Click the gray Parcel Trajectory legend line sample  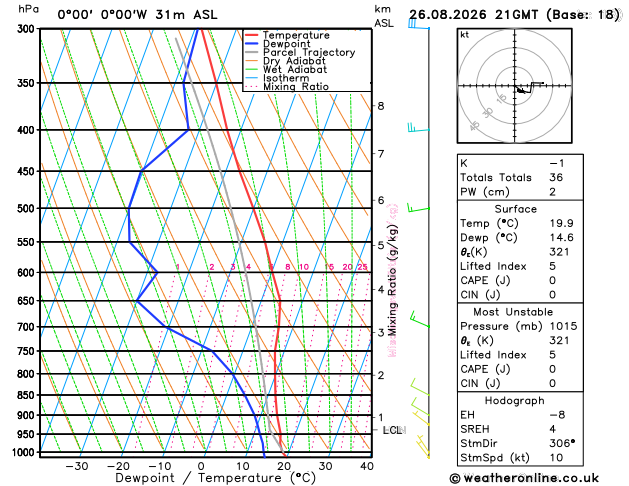[252, 52]
